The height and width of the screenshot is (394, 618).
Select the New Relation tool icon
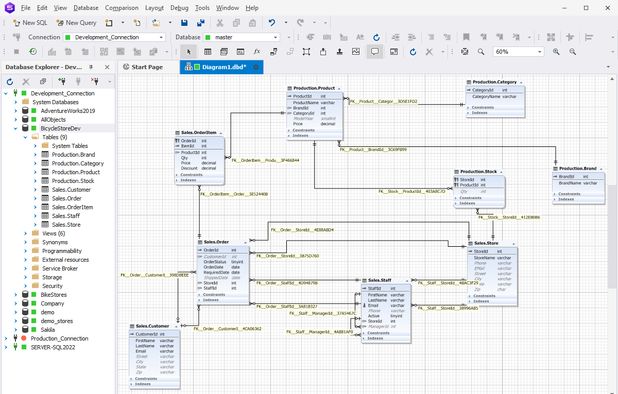click(274, 52)
